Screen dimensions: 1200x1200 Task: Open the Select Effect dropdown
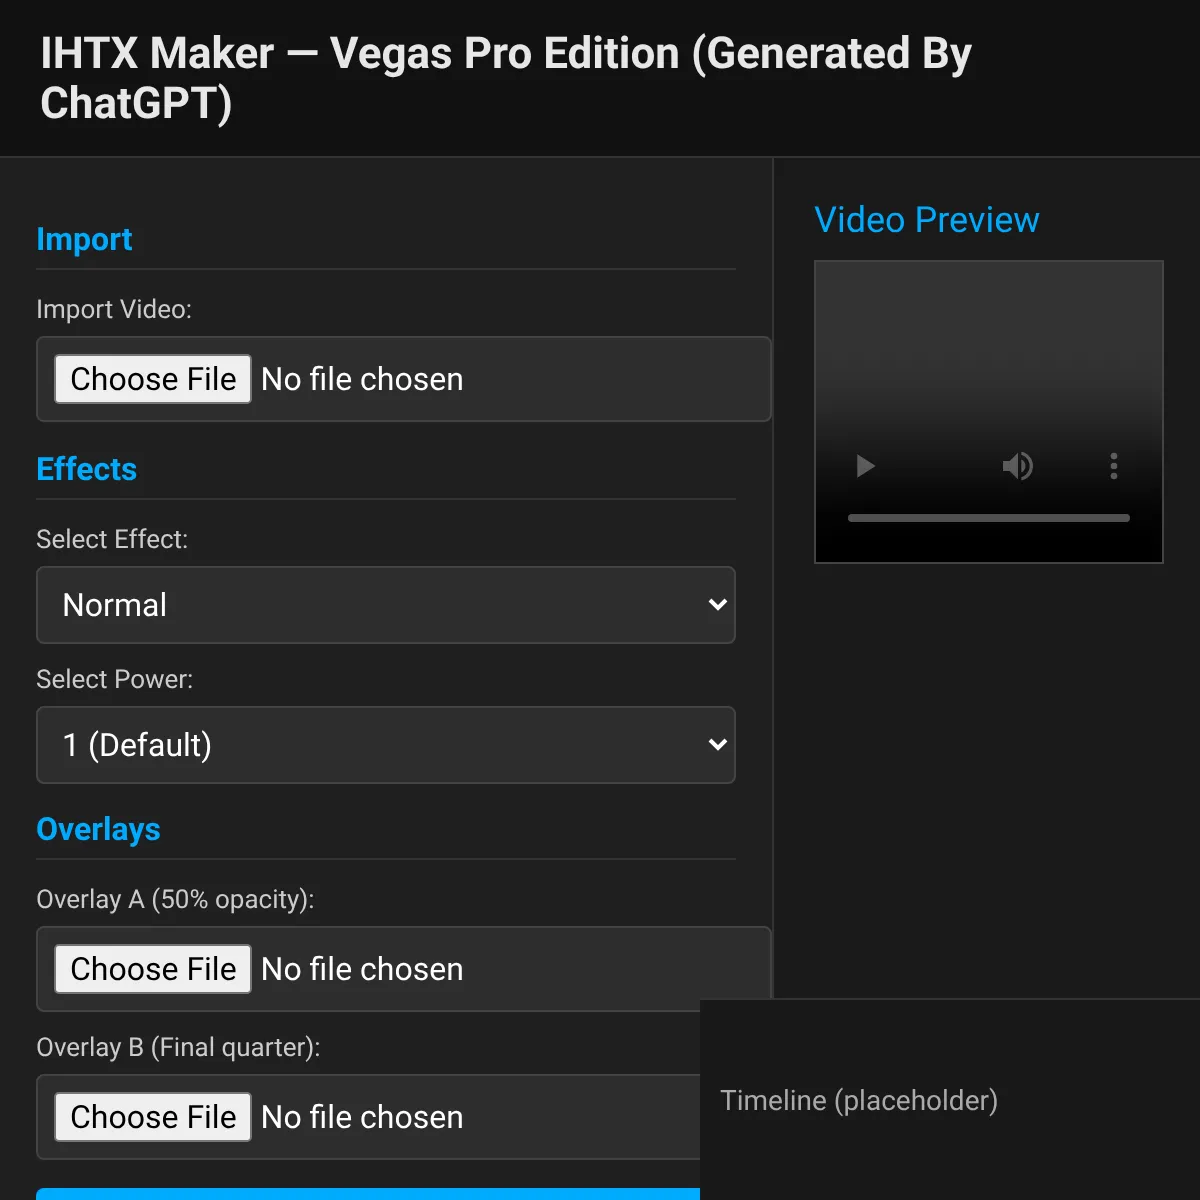coord(386,605)
